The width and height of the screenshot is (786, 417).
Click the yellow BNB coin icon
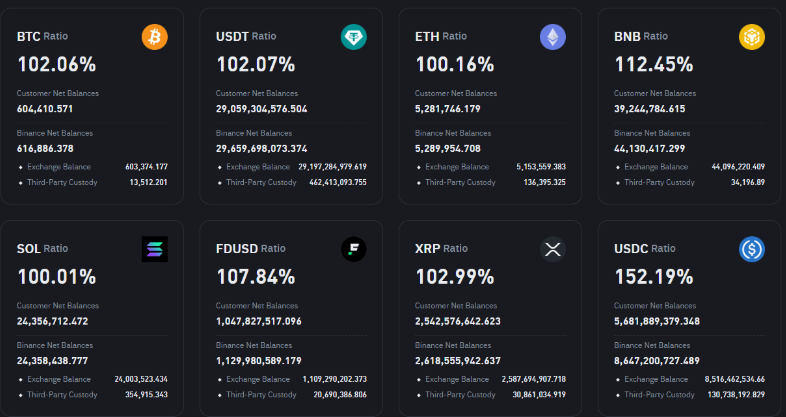(x=751, y=37)
